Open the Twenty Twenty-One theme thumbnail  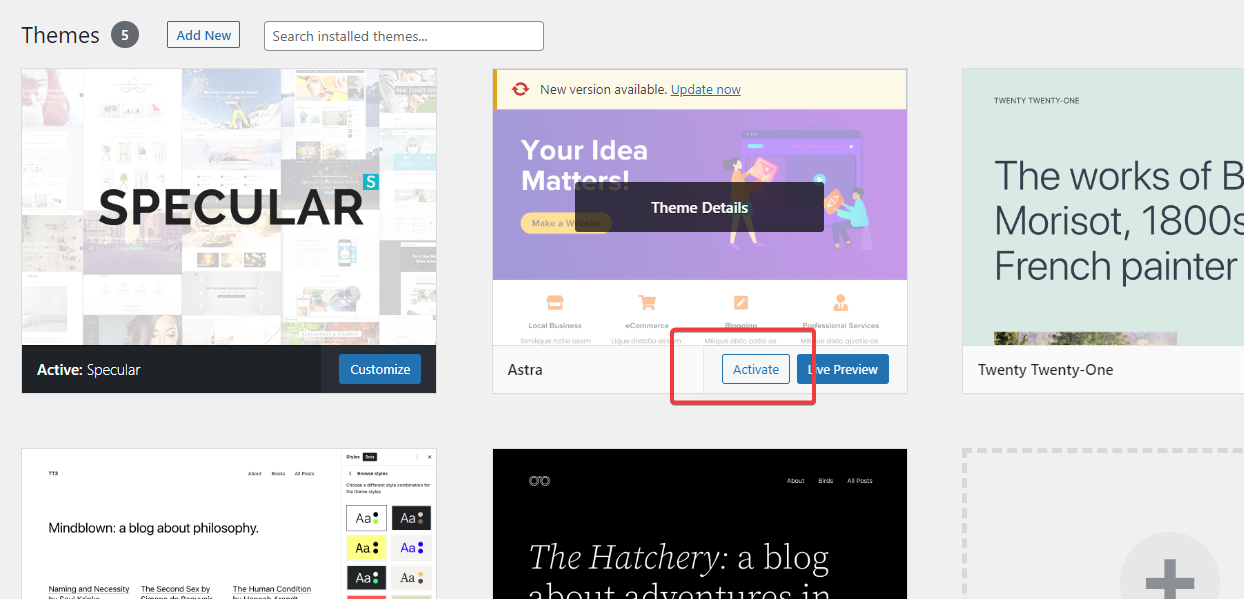tap(1103, 207)
